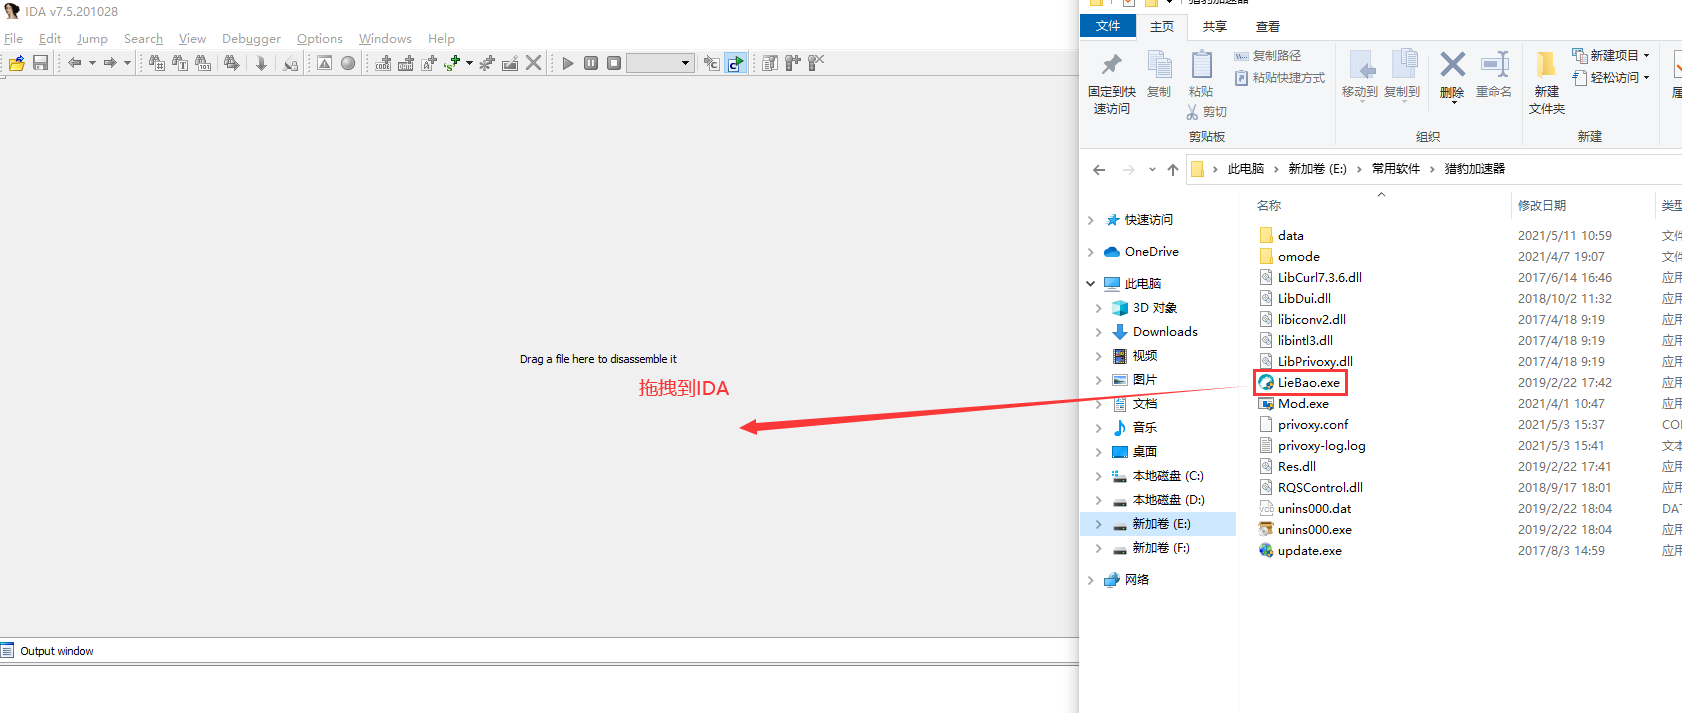This screenshot has height=713, width=1682.
Task: Click IDA's text search binoculars icon
Action: pyautogui.click(x=180, y=63)
